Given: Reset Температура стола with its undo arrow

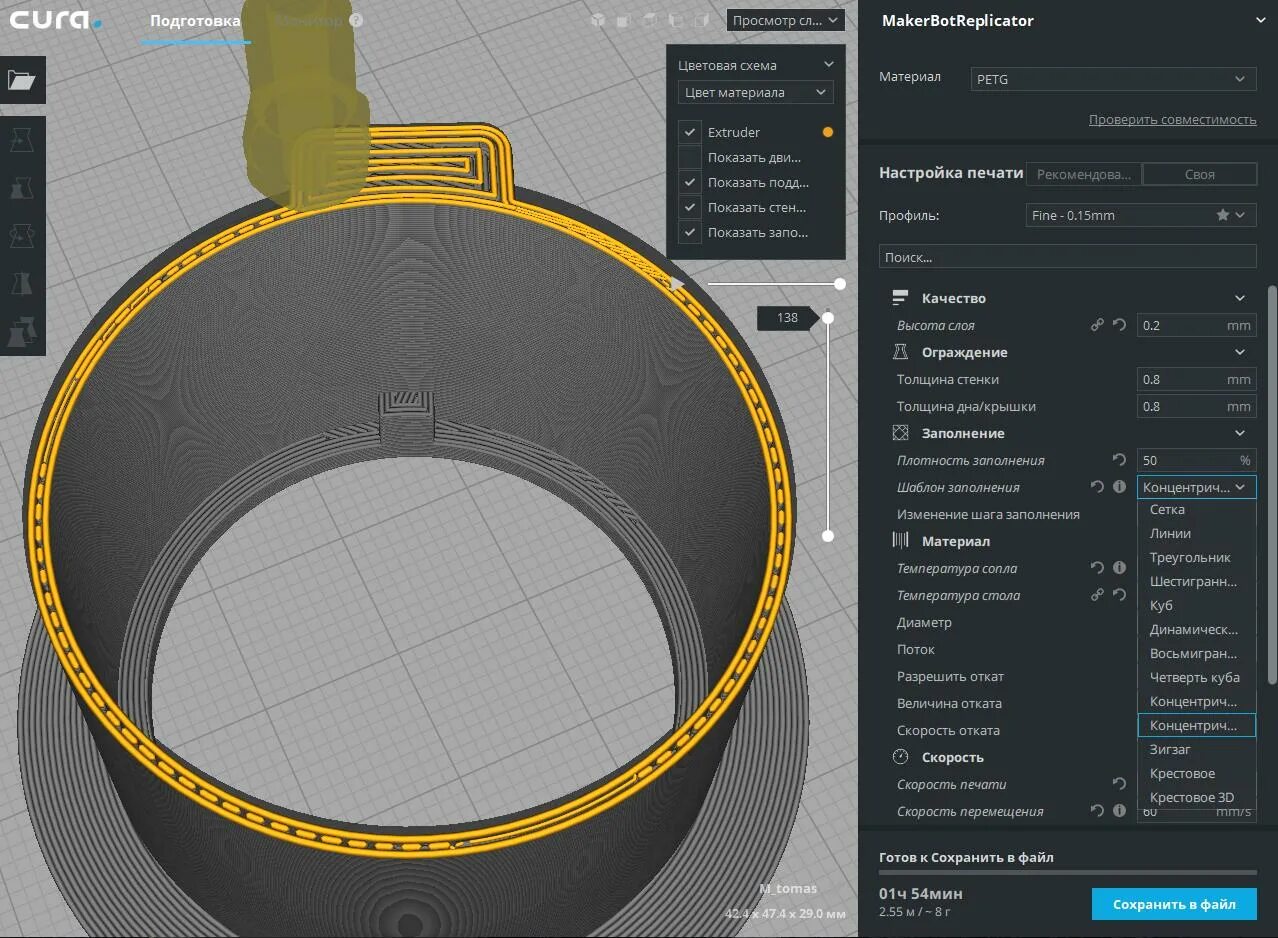Looking at the screenshot, I should (x=1119, y=595).
